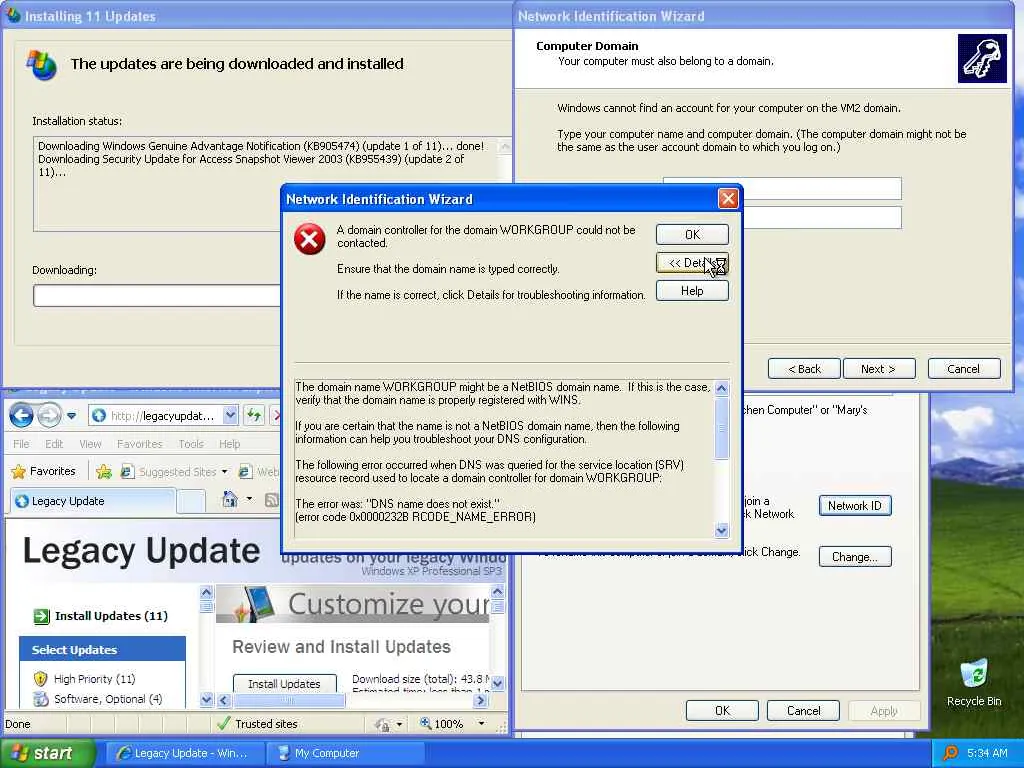Image resolution: width=1024 pixels, height=768 pixels.
Task: Switch to My Computer taskbar button
Action: 345,753
